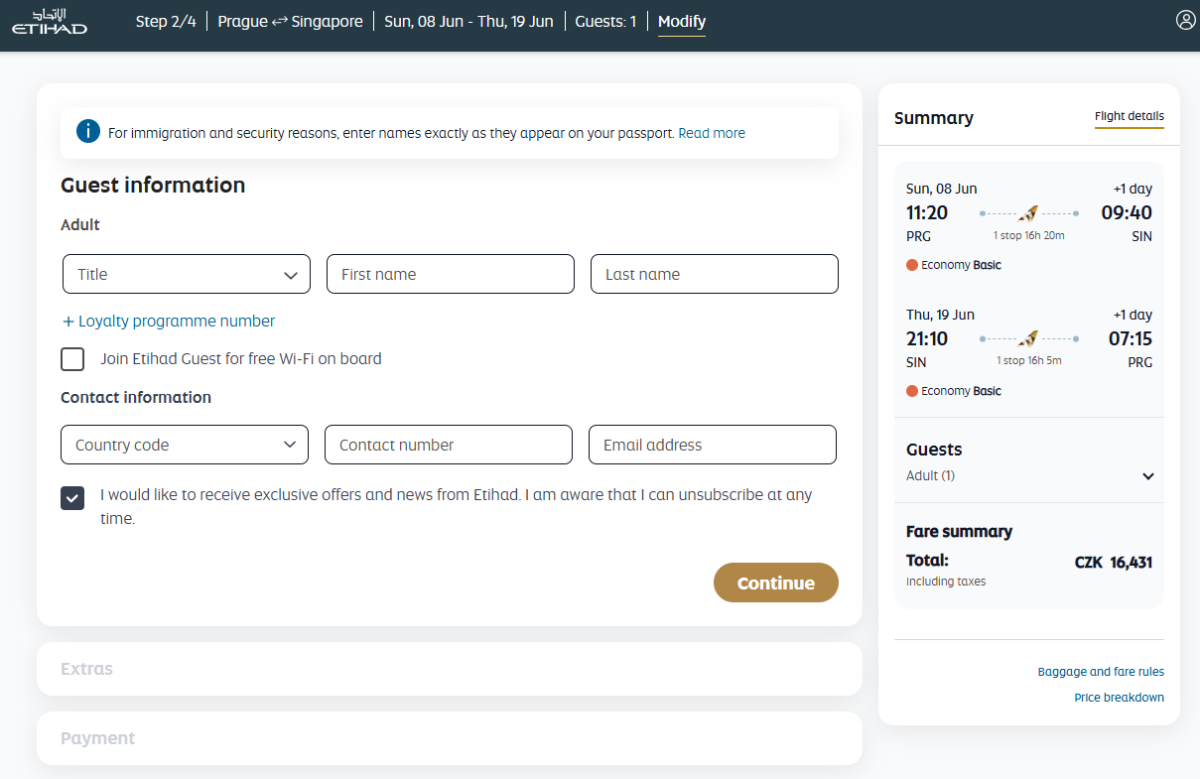
Task: Check the Join Etihad Guest checkbox
Action: tap(73, 359)
